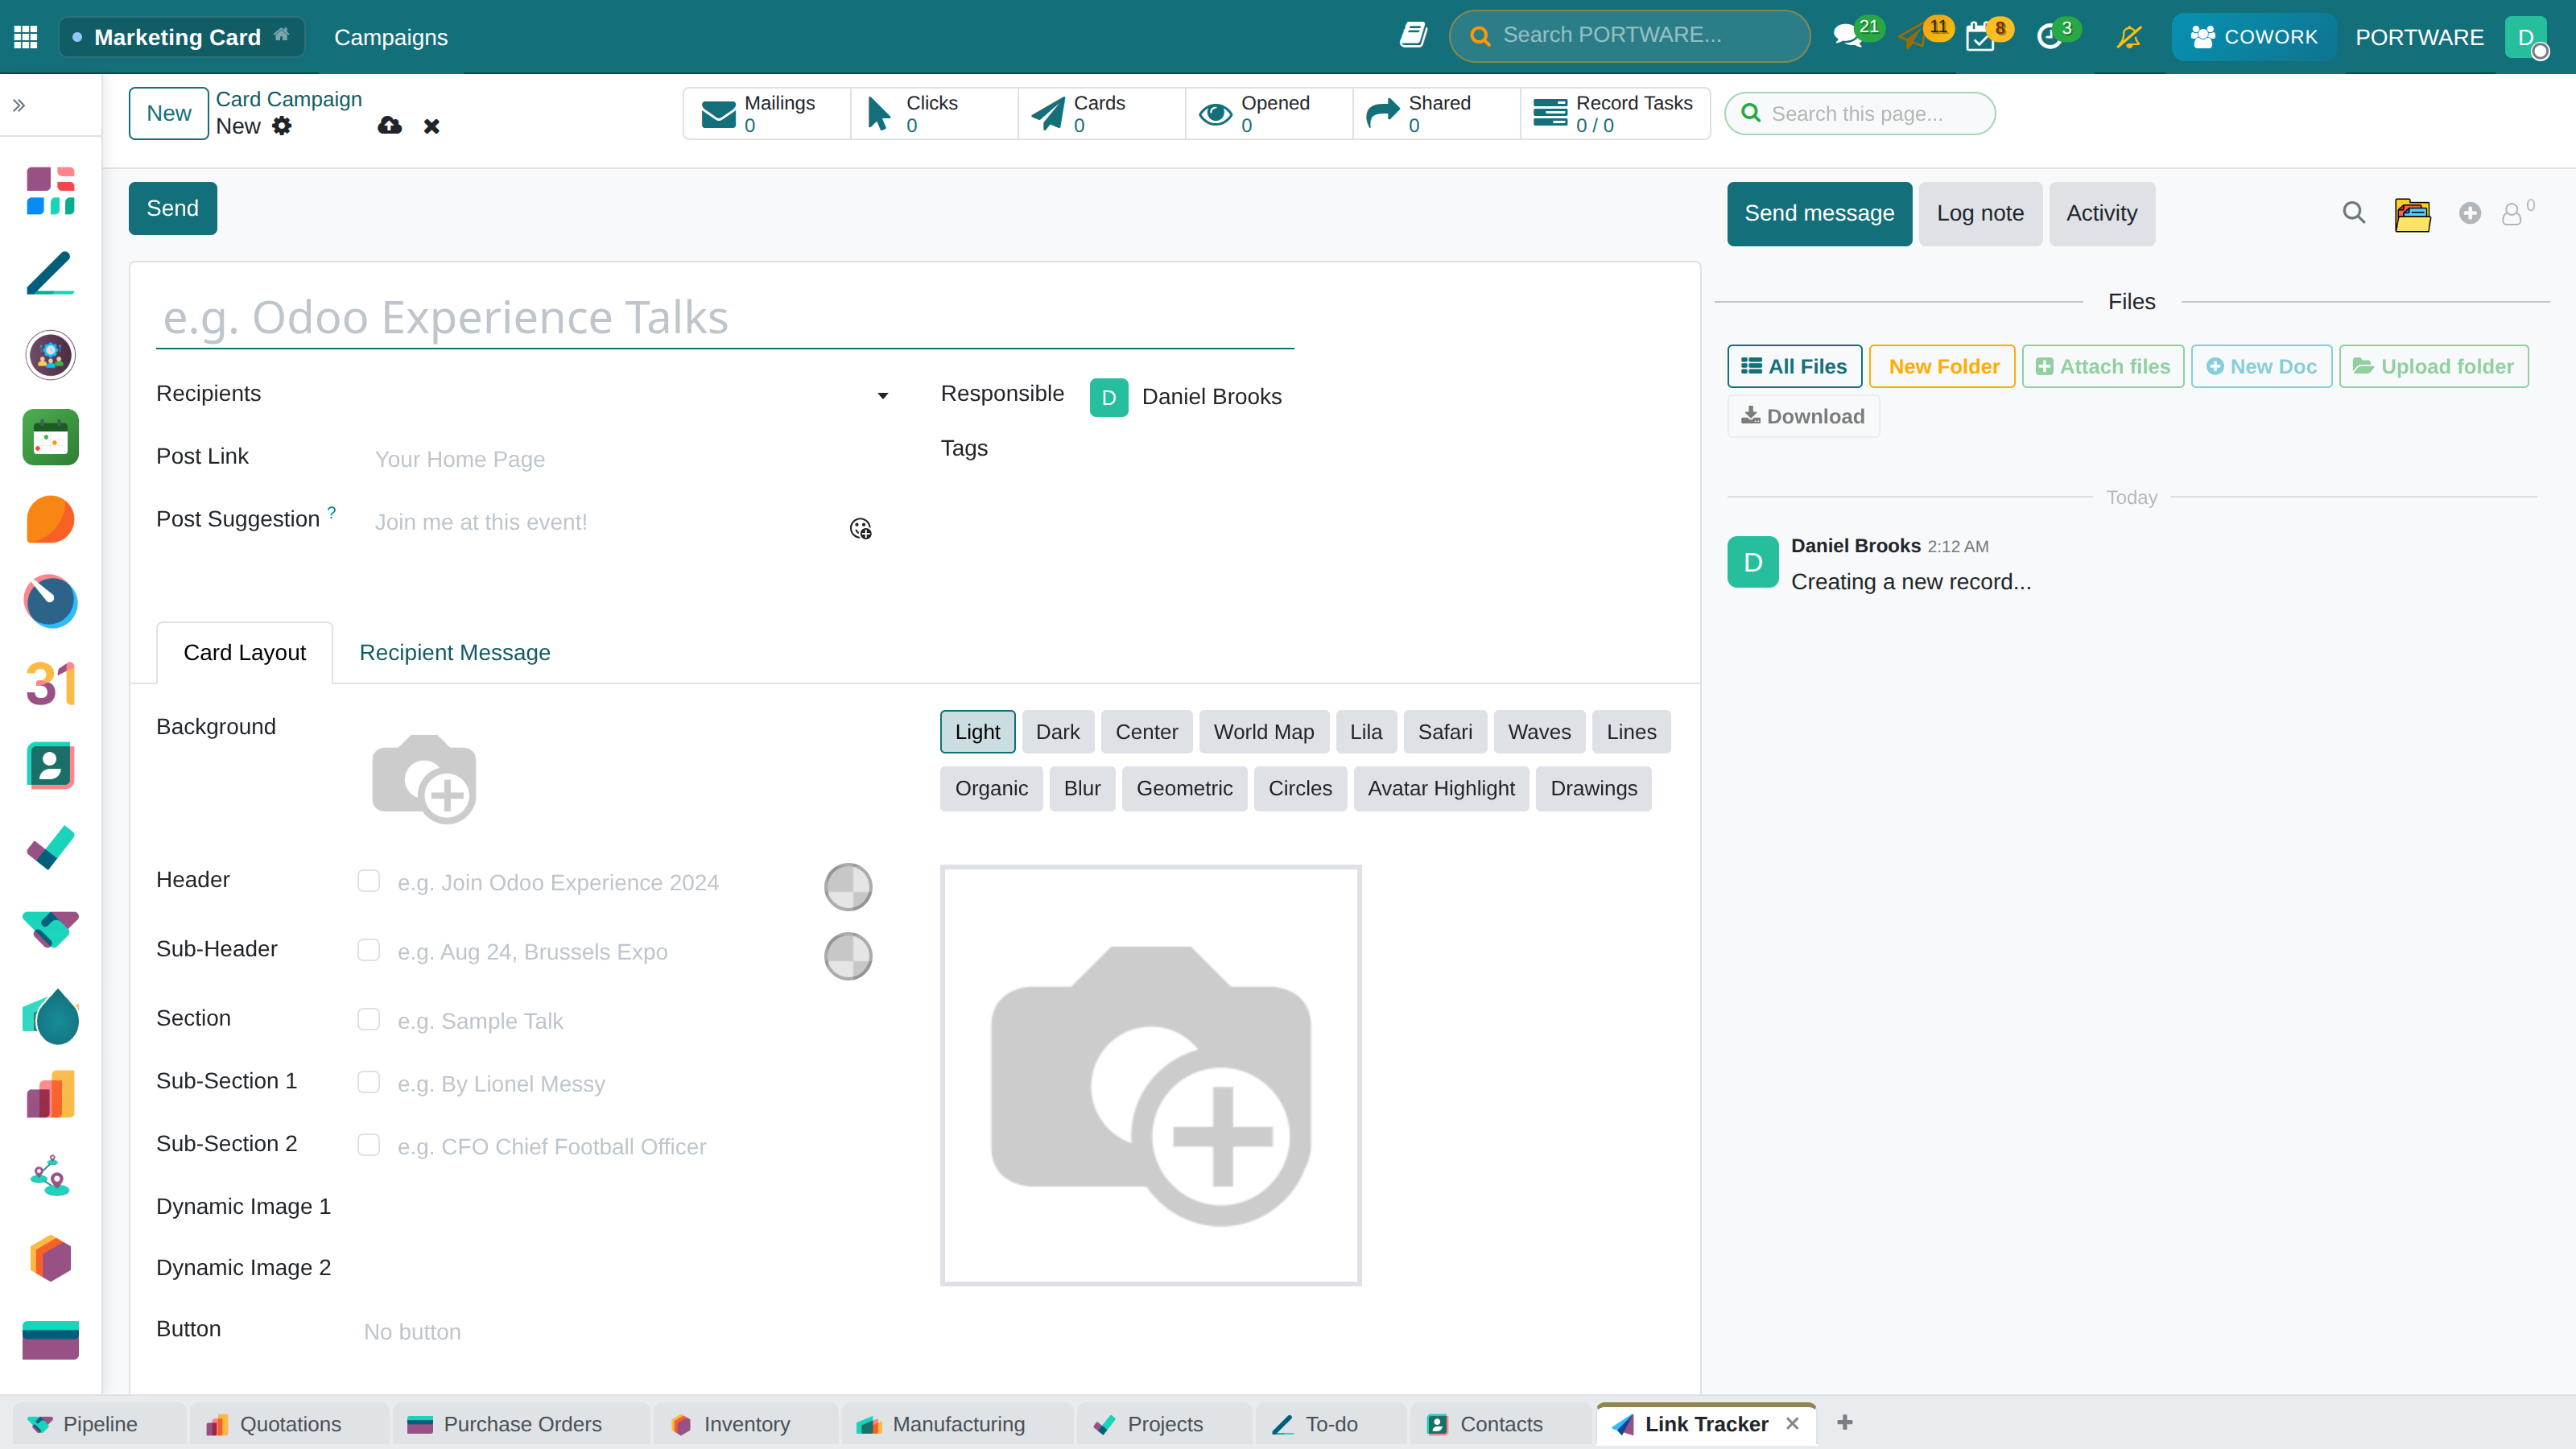Open the record settings gear icon

click(x=283, y=126)
